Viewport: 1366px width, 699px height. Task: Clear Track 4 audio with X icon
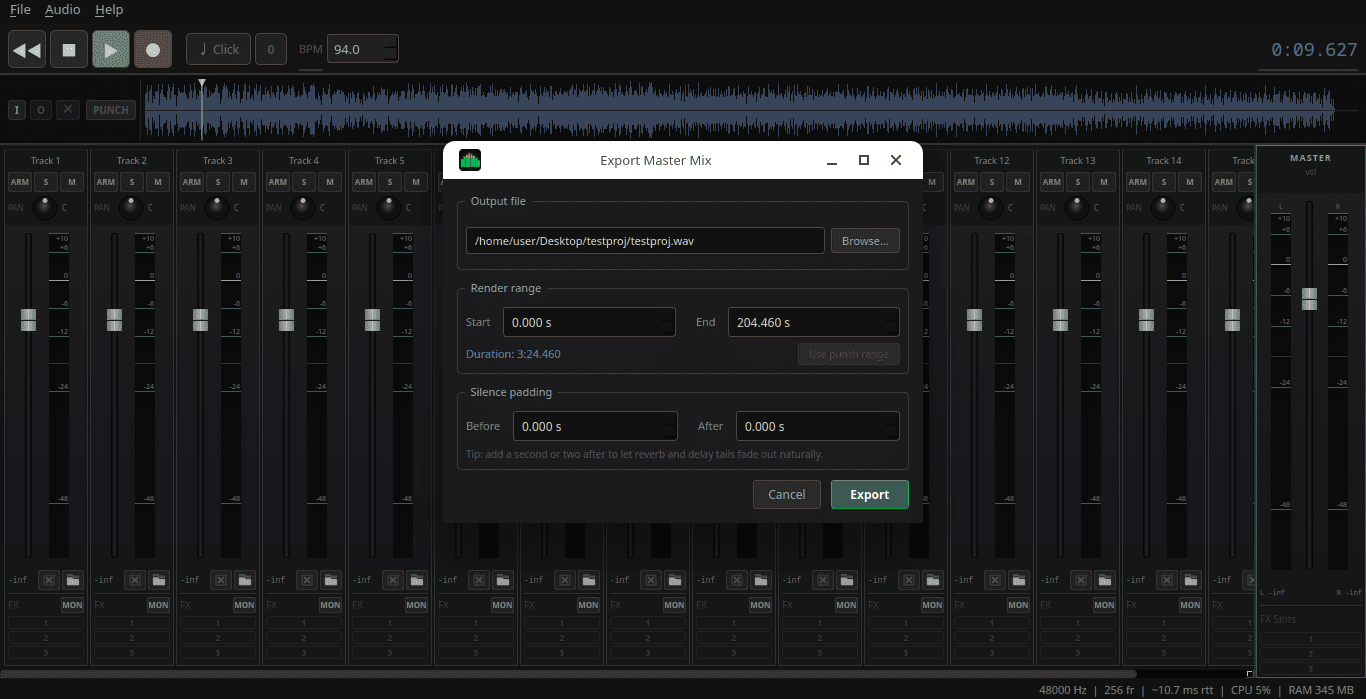(306, 580)
